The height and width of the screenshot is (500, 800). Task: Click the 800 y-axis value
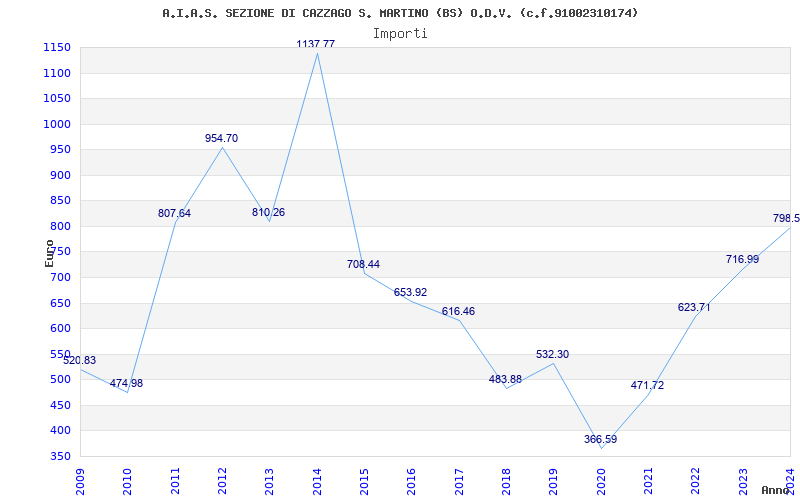[x=61, y=227]
